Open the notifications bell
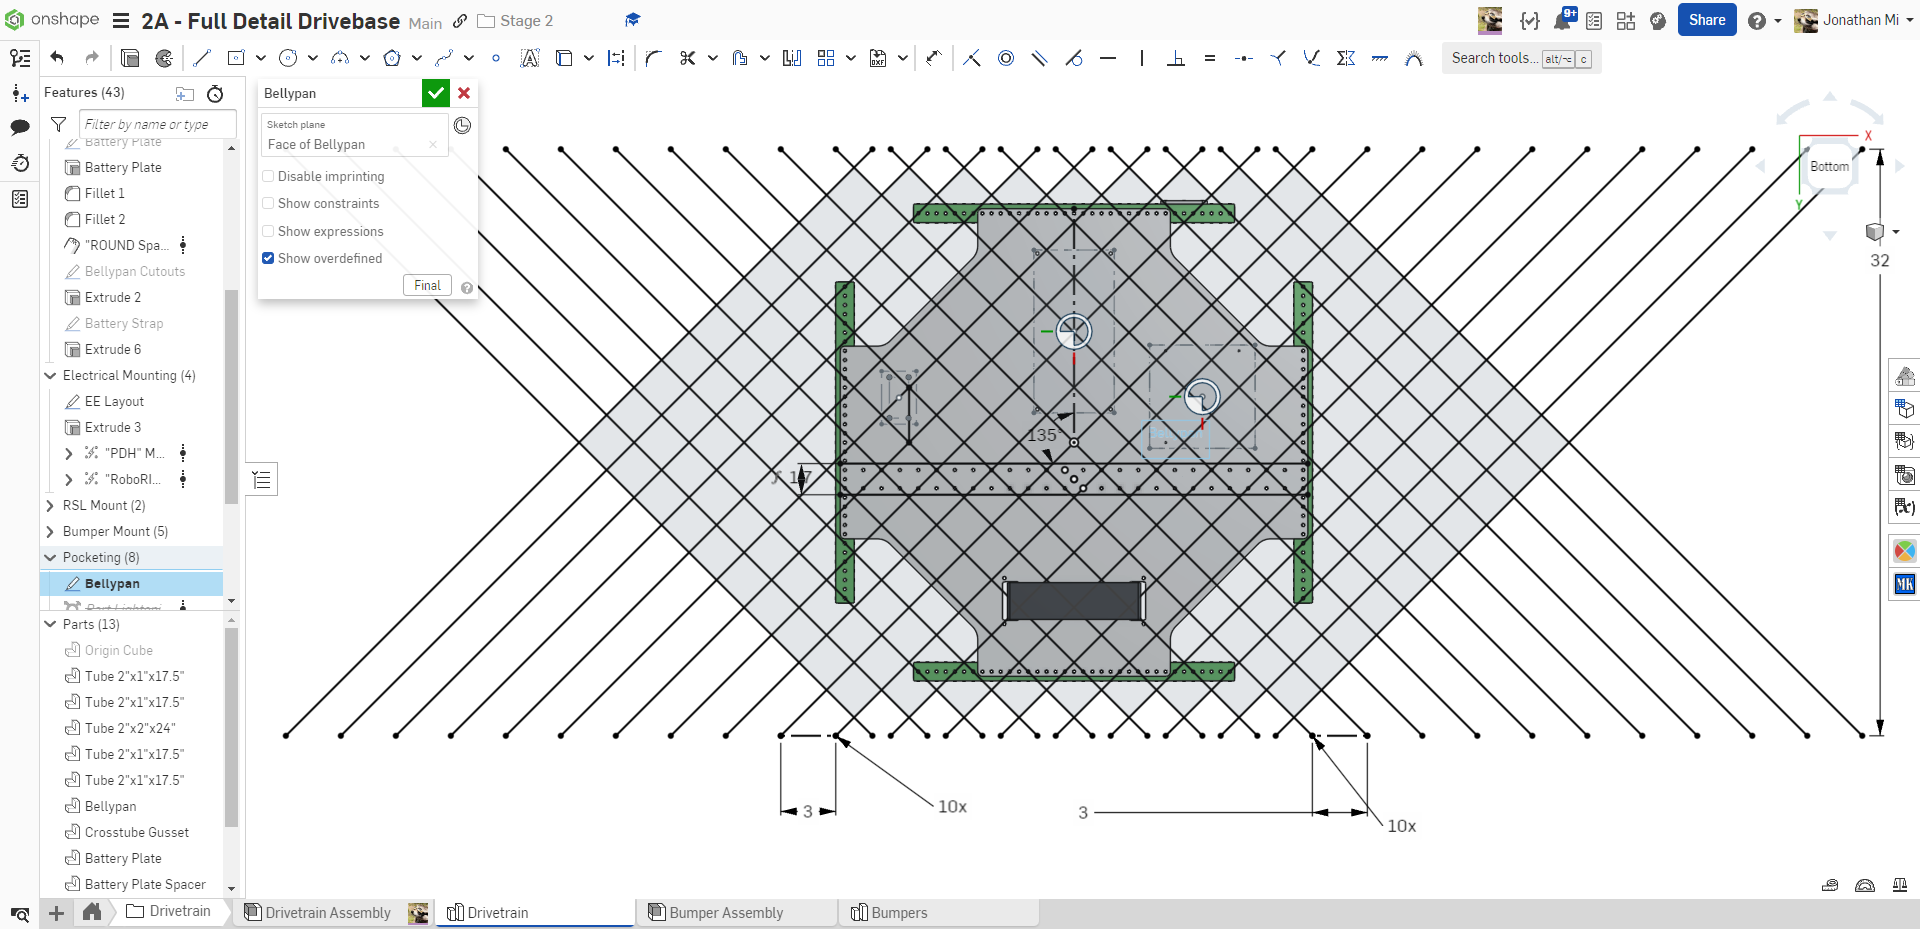Image resolution: width=1920 pixels, height=929 pixels. [x=1562, y=21]
